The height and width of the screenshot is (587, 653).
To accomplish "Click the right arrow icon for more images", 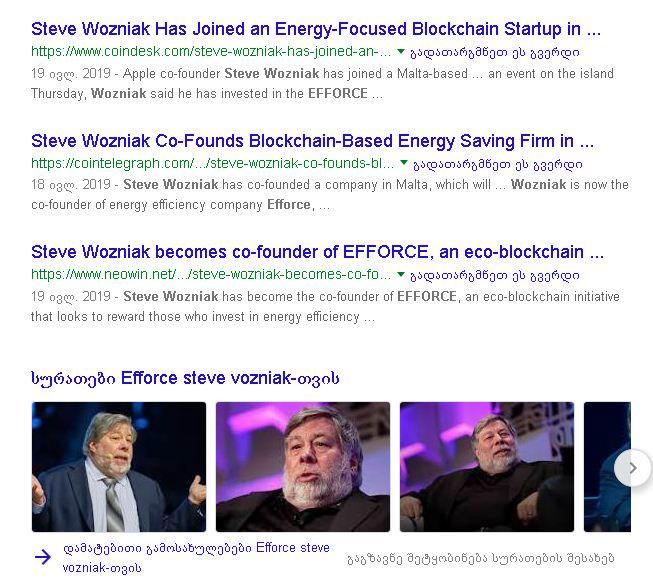I will click(x=42, y=557).
